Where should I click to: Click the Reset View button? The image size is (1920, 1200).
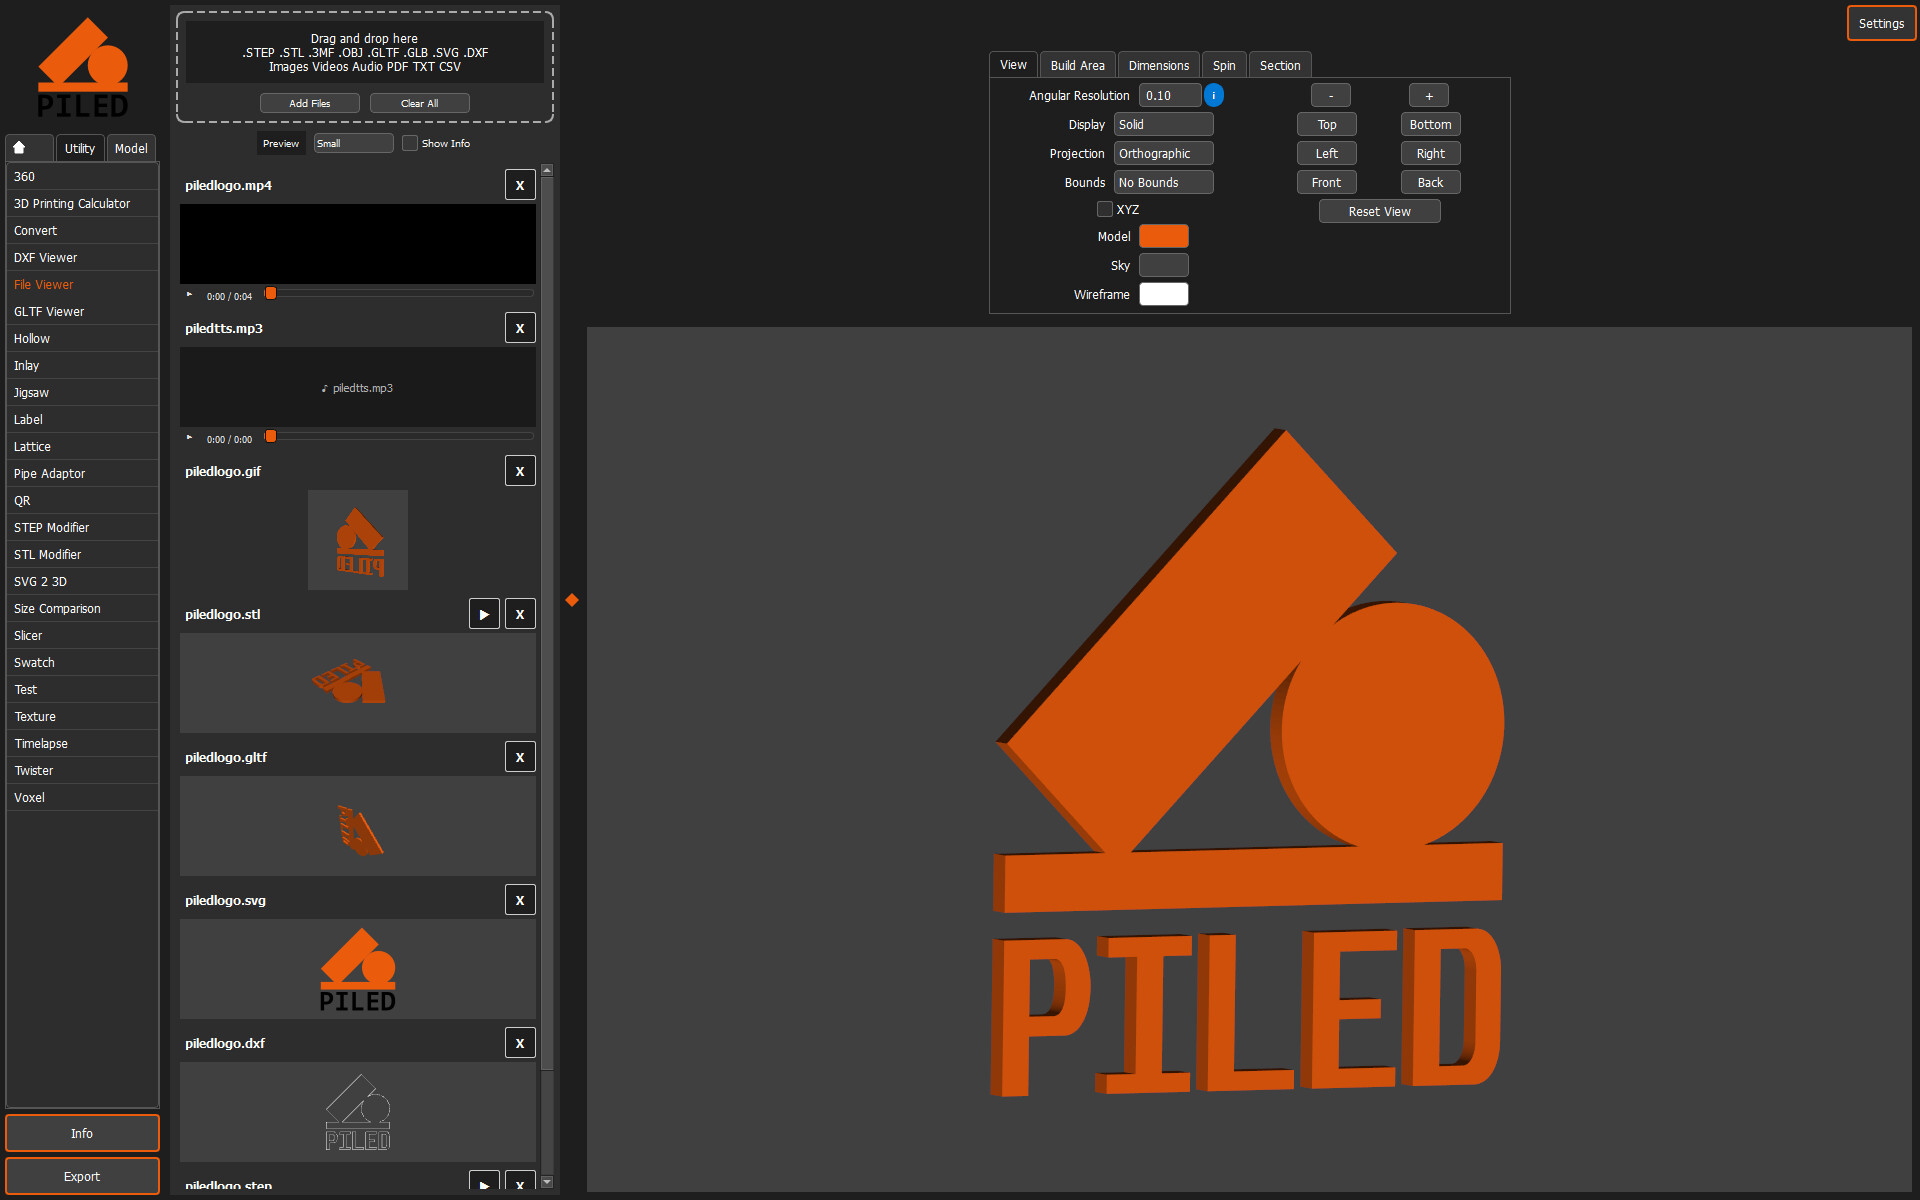coord(1380,212)
